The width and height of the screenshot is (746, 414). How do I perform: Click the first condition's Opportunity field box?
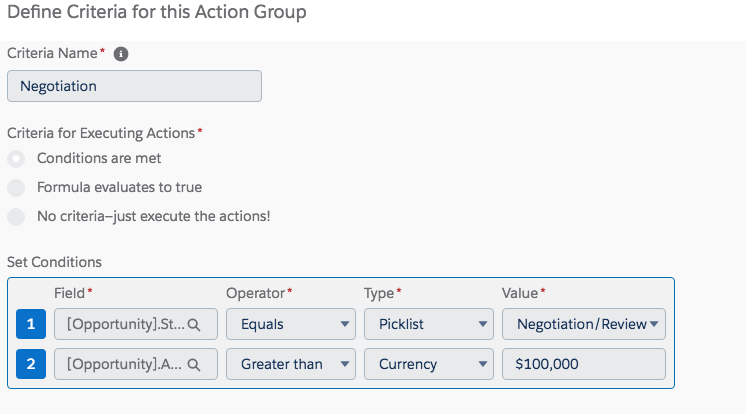point(125,324)
